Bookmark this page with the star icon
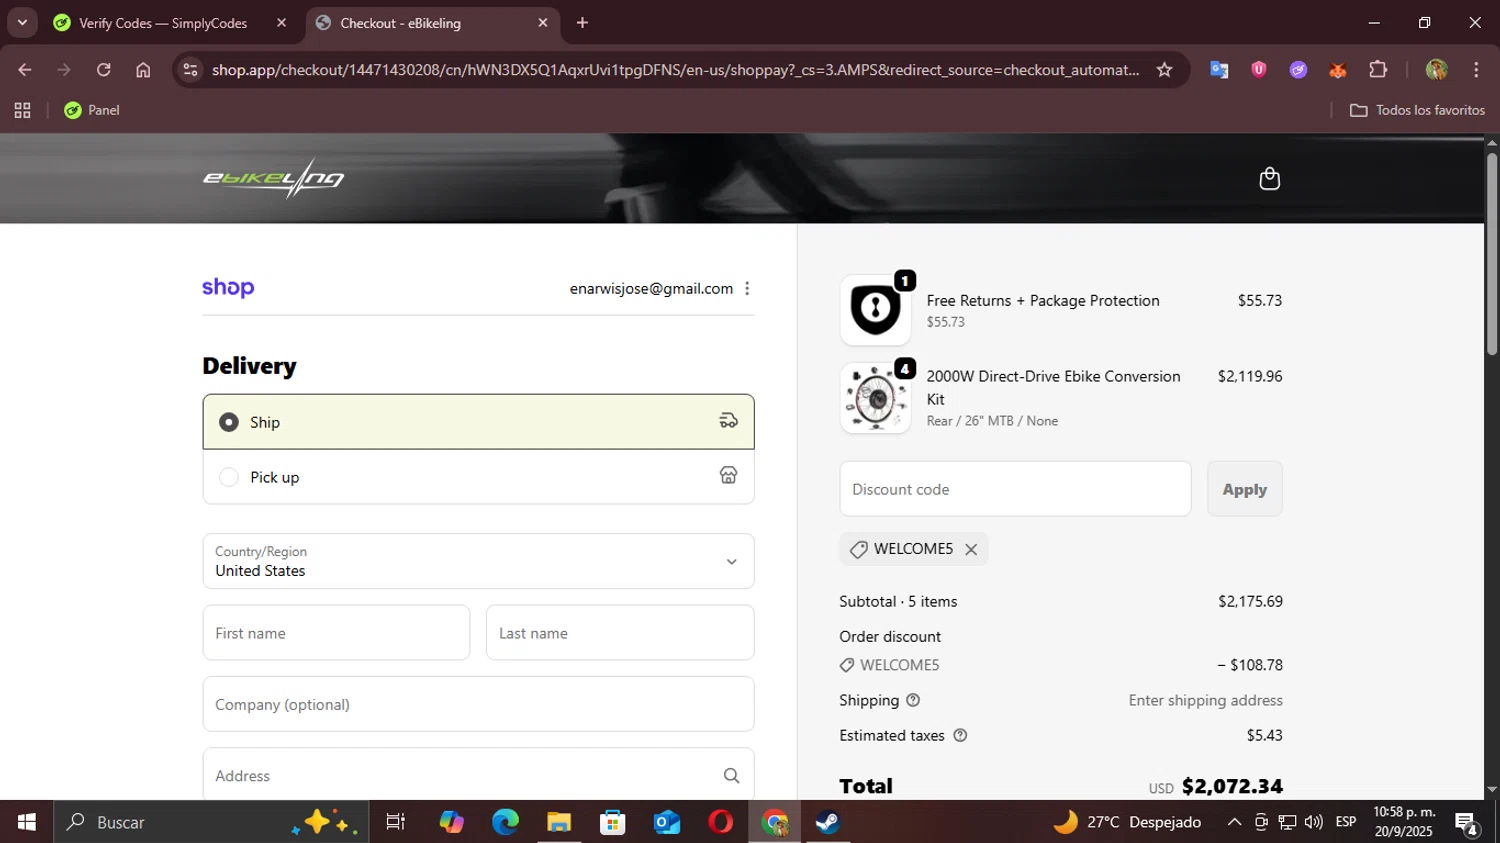 click(1164, 70)
